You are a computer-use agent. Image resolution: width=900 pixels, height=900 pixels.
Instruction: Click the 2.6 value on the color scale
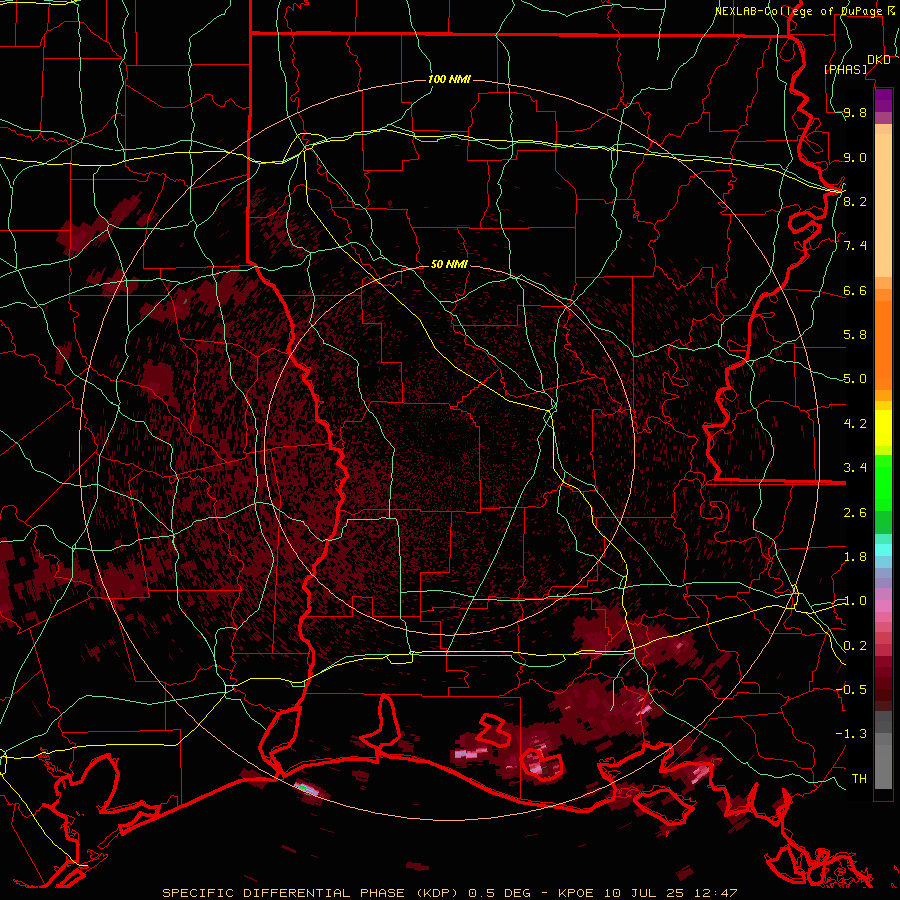pyautogui.click(x=855, y=513)
